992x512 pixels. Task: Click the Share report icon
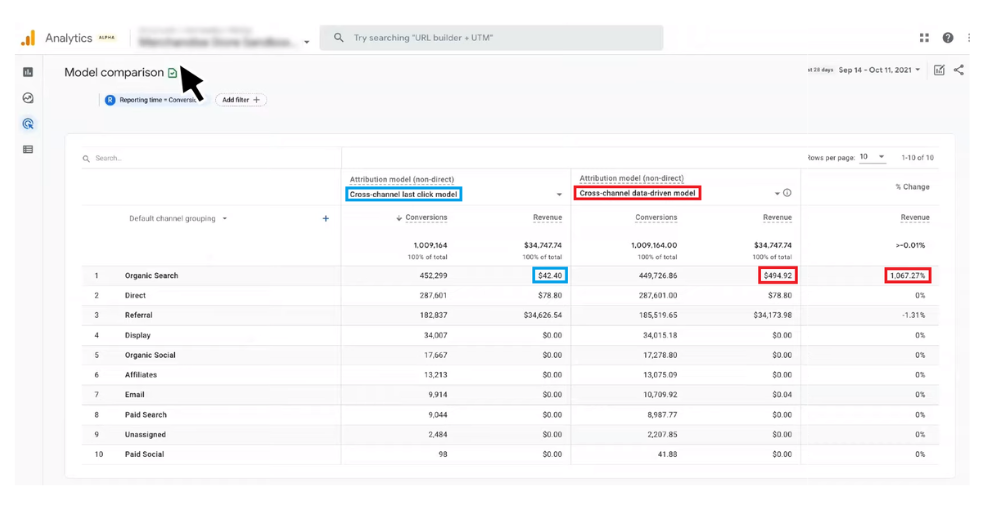coord(959,70)
